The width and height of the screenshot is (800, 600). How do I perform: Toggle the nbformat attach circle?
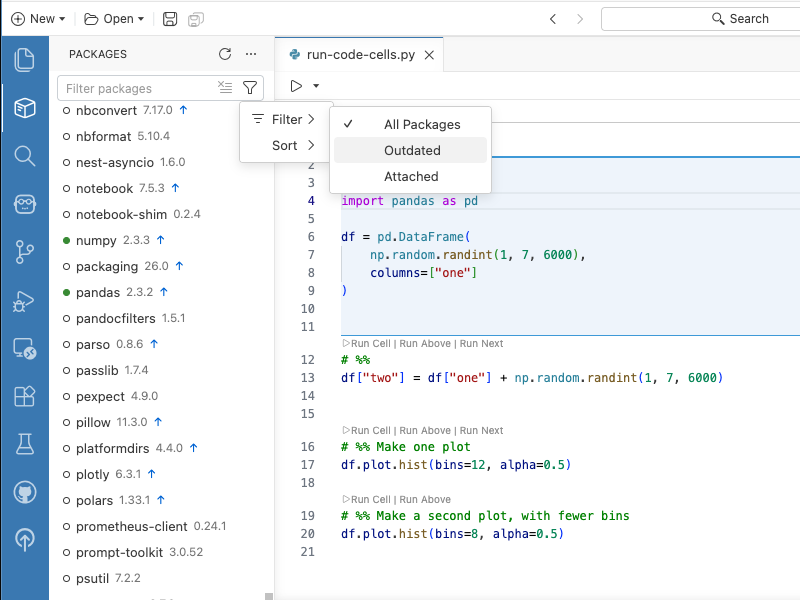66,136
